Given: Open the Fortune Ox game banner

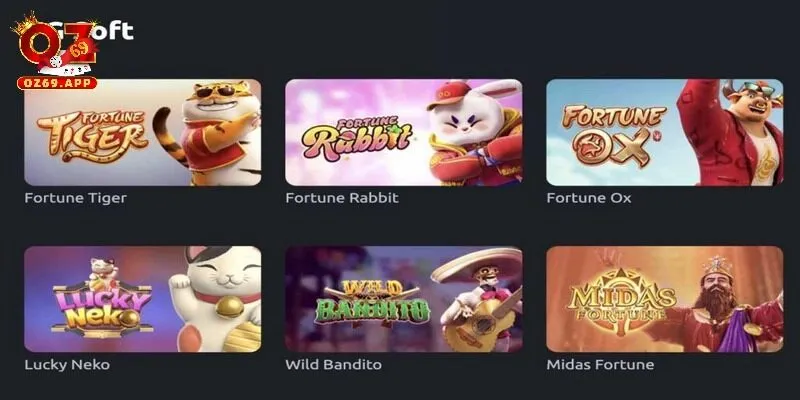Looking at the screenshot, I should [x=665, y=132].
